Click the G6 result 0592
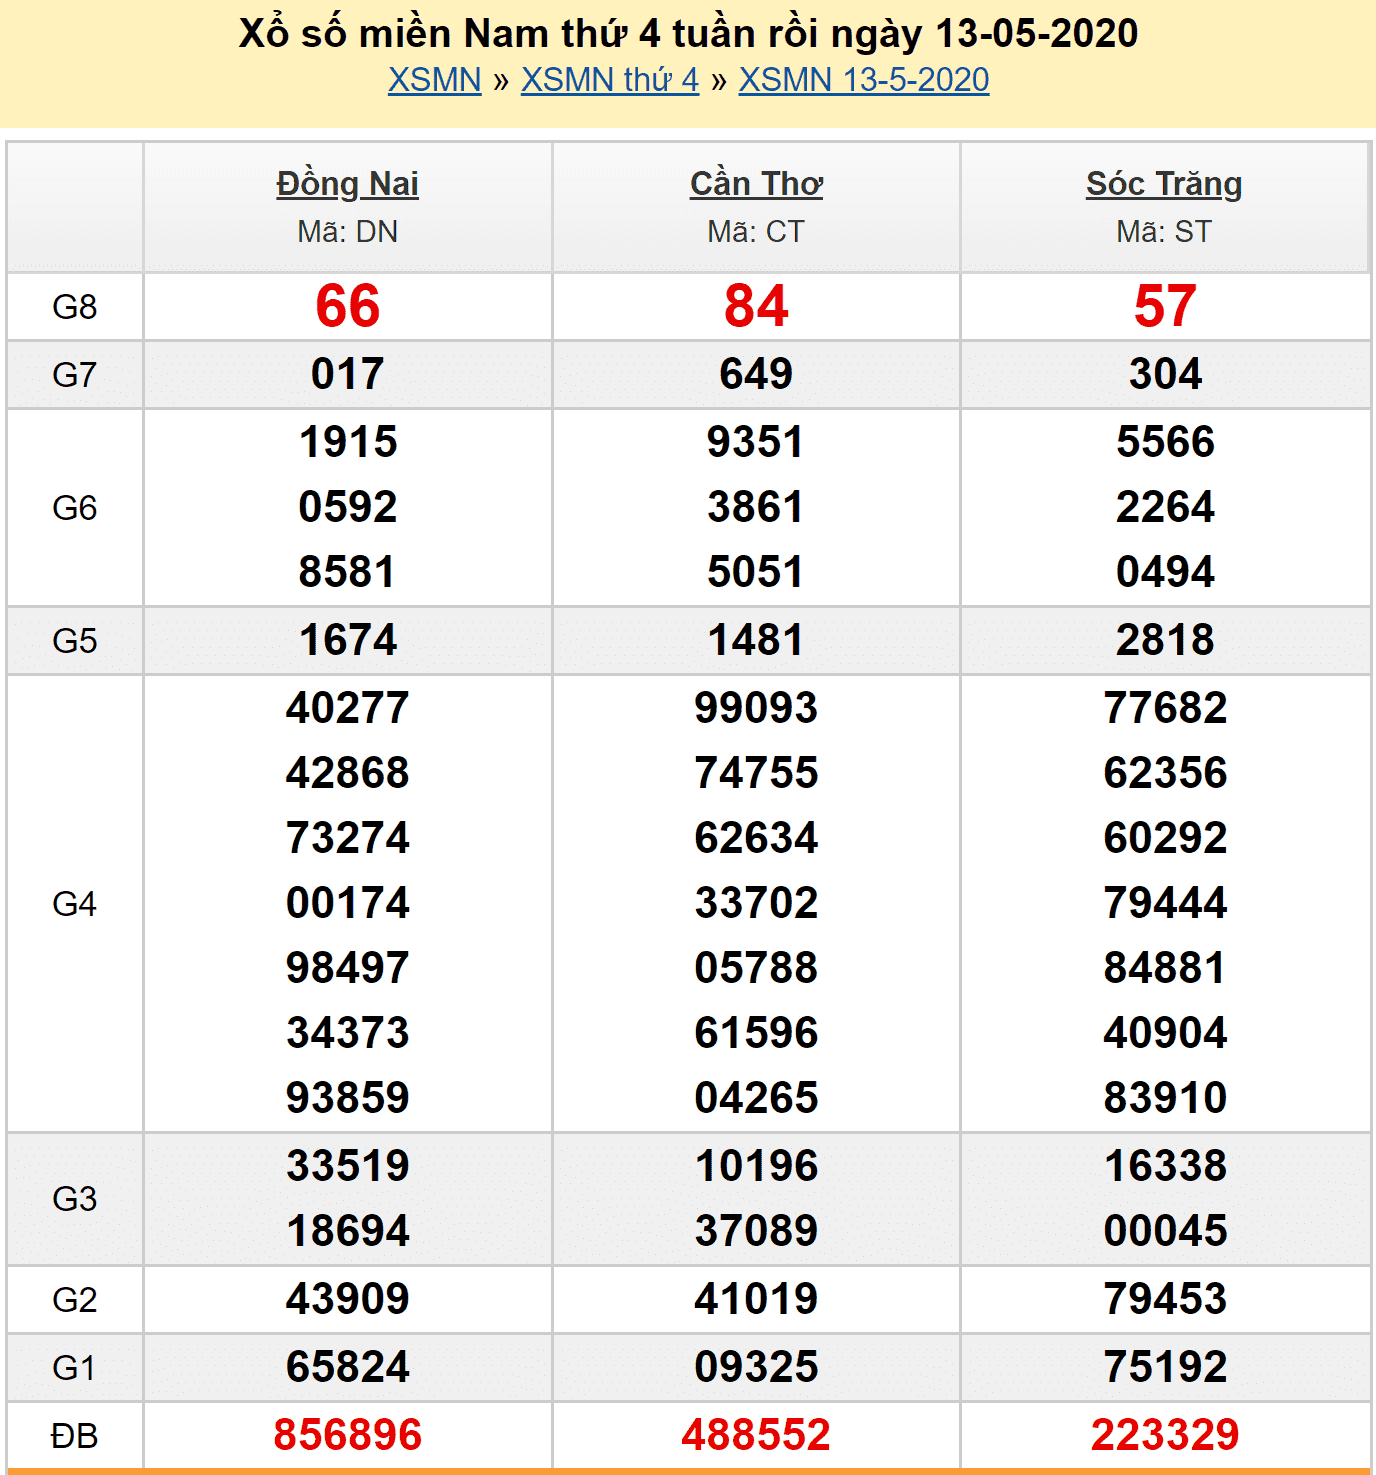Viewport: 1376px width, 1475px height. point(348,507)
